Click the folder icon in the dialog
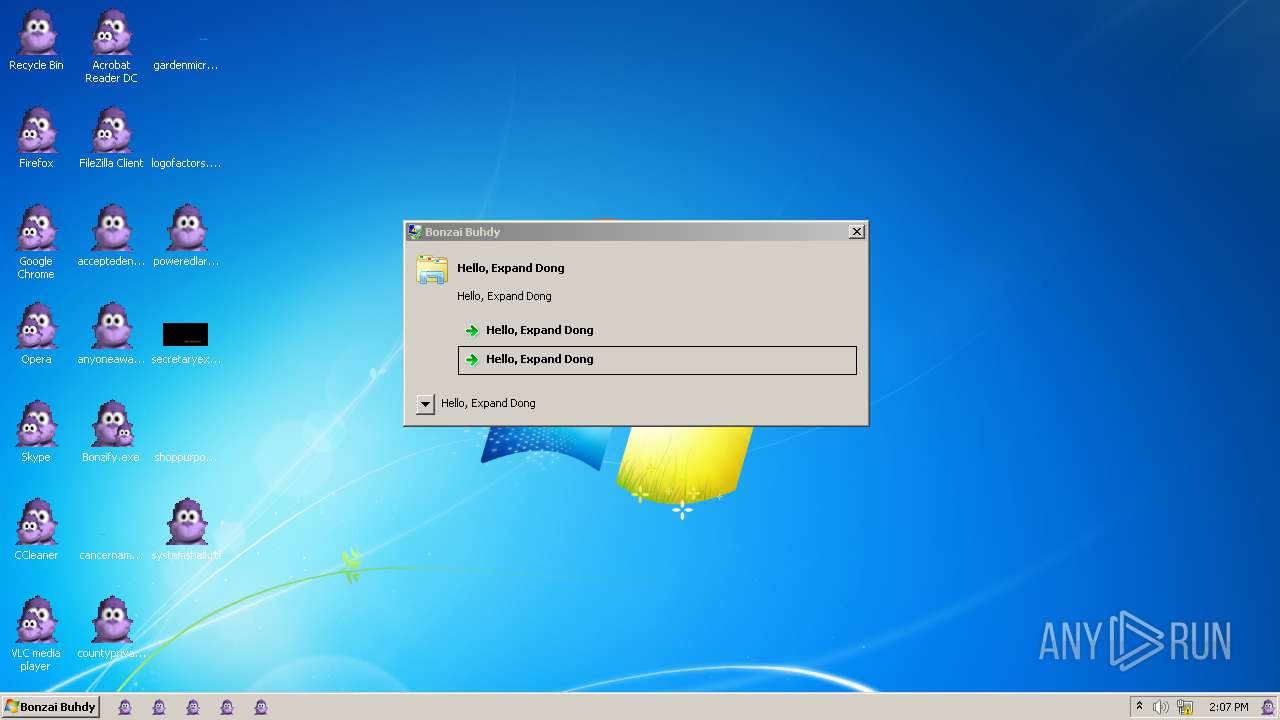 coord(432,270)
